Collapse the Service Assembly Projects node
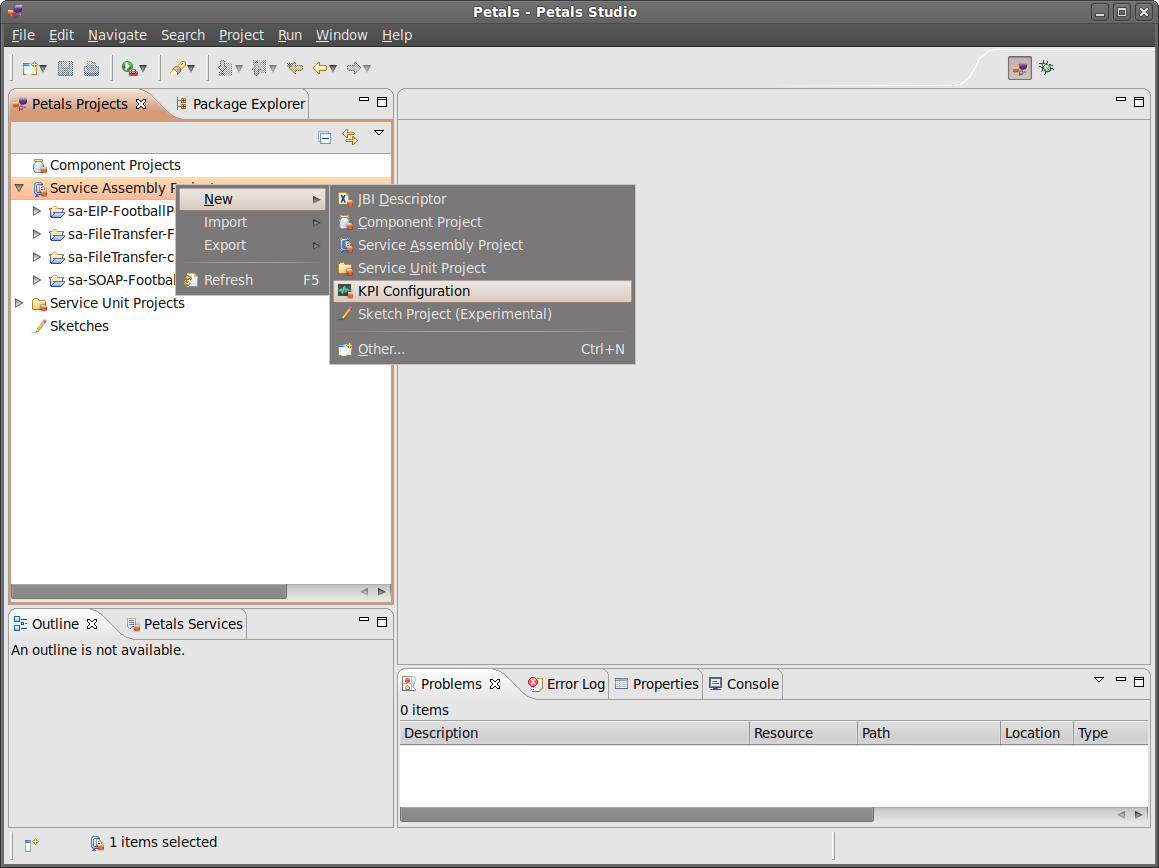 tap(19, 188)
